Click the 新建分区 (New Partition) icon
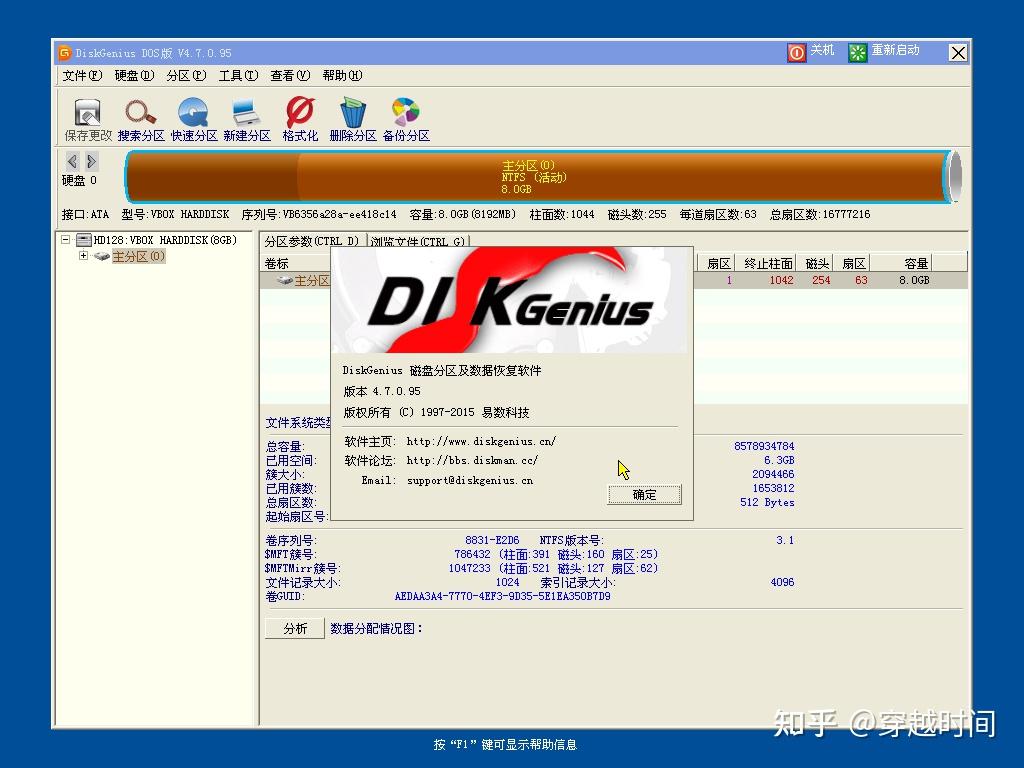The image size is (1024, 768). point(246,117)
